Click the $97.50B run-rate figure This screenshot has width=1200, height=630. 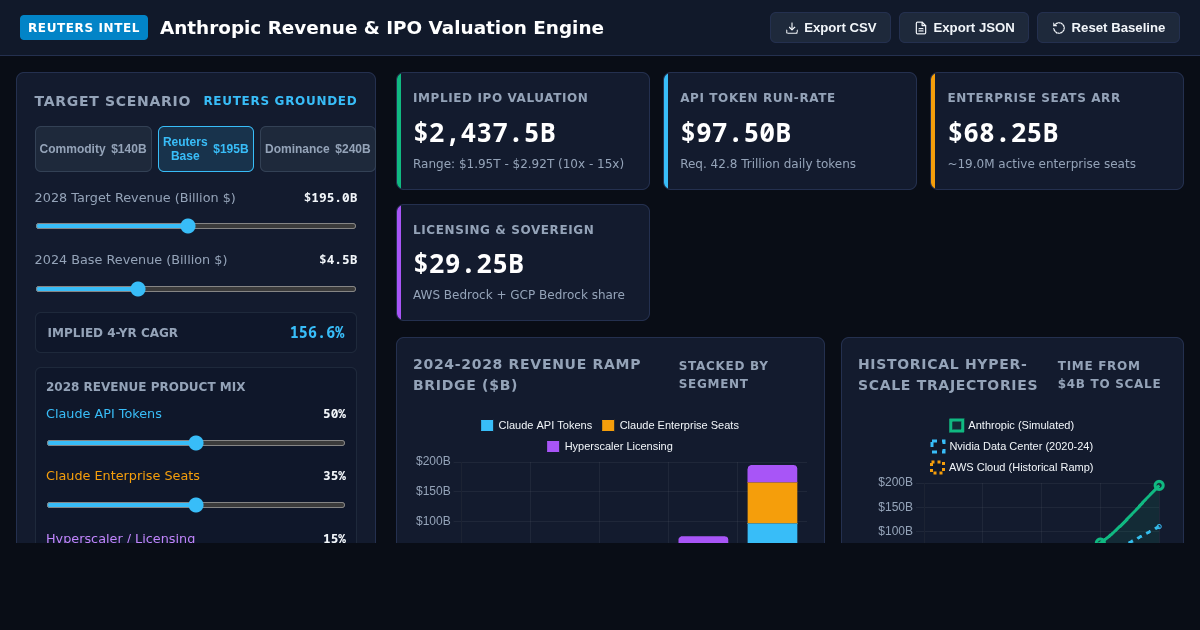pos(735,133)
